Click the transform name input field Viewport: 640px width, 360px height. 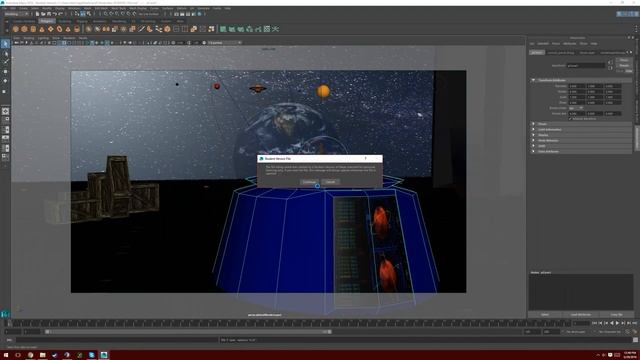click(585, 65)
